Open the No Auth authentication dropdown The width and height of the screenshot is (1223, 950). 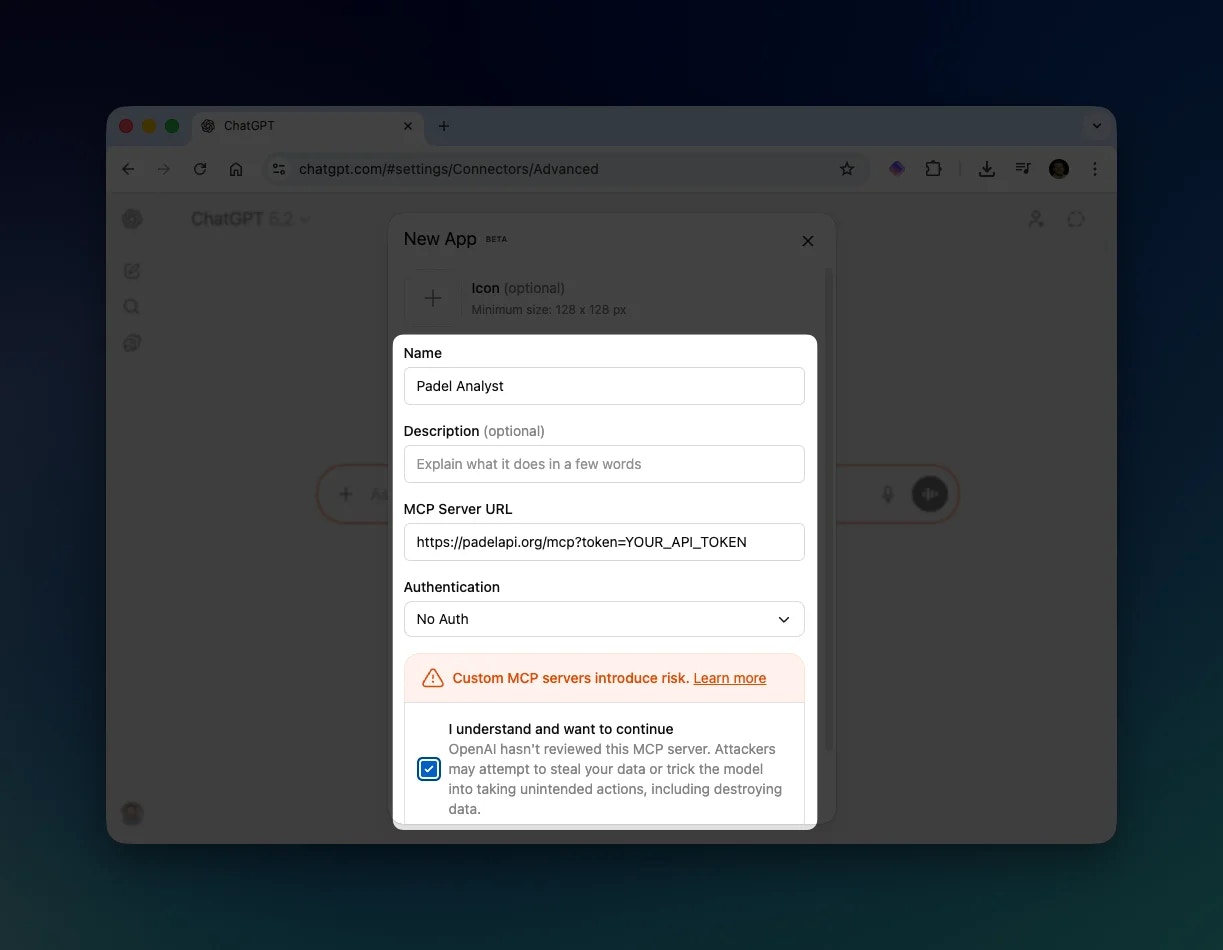click(x=604, y=619)
